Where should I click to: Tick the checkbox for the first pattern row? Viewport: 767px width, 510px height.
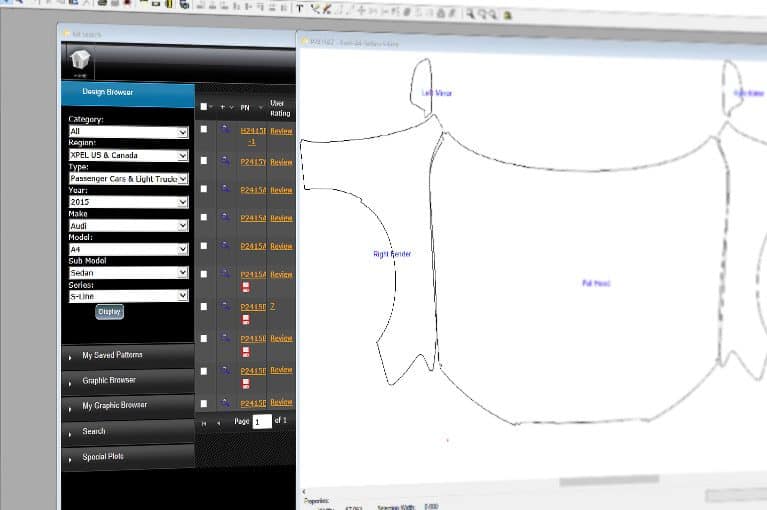[204, 129]
